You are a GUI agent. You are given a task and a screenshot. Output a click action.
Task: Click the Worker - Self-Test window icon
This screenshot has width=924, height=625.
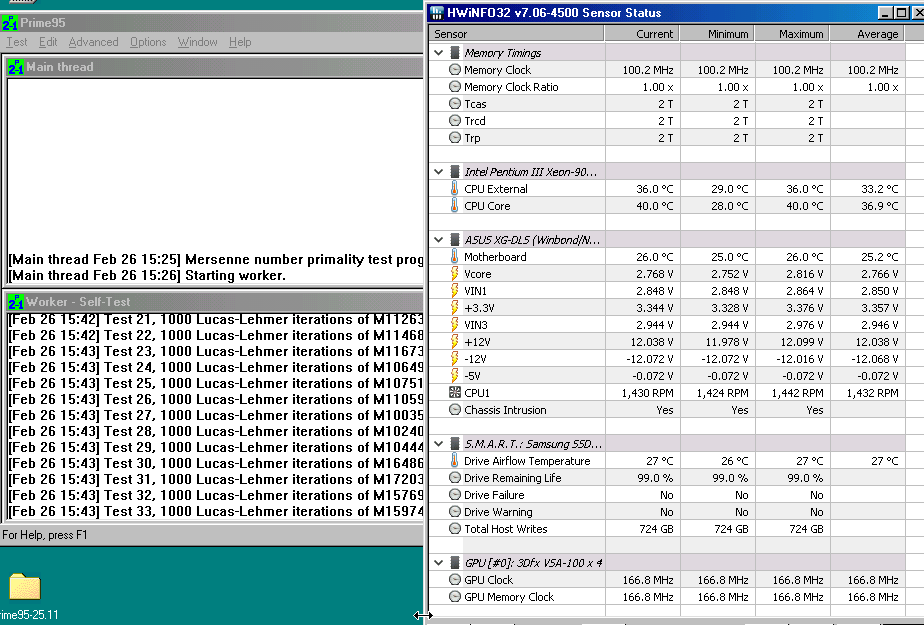coord(15,302)
